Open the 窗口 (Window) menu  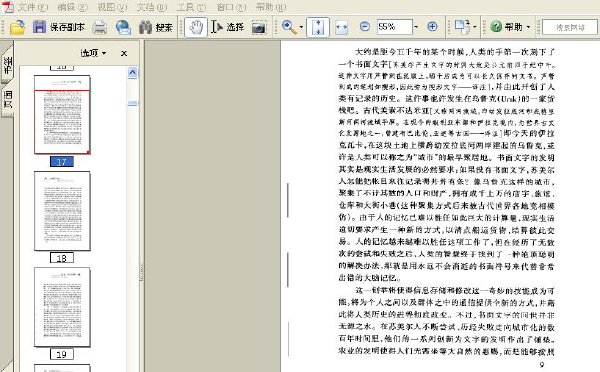pyautogui.click(x=231, y=7)
